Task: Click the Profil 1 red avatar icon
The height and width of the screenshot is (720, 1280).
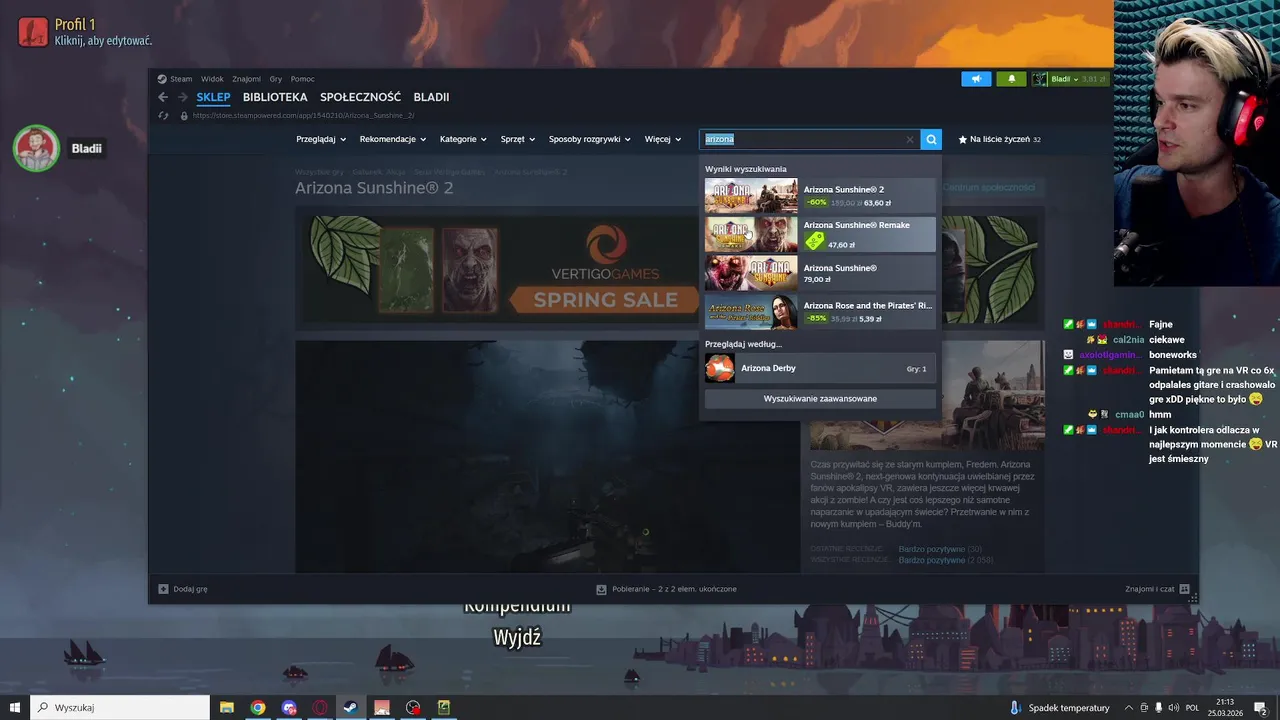Action: [33, 32]
